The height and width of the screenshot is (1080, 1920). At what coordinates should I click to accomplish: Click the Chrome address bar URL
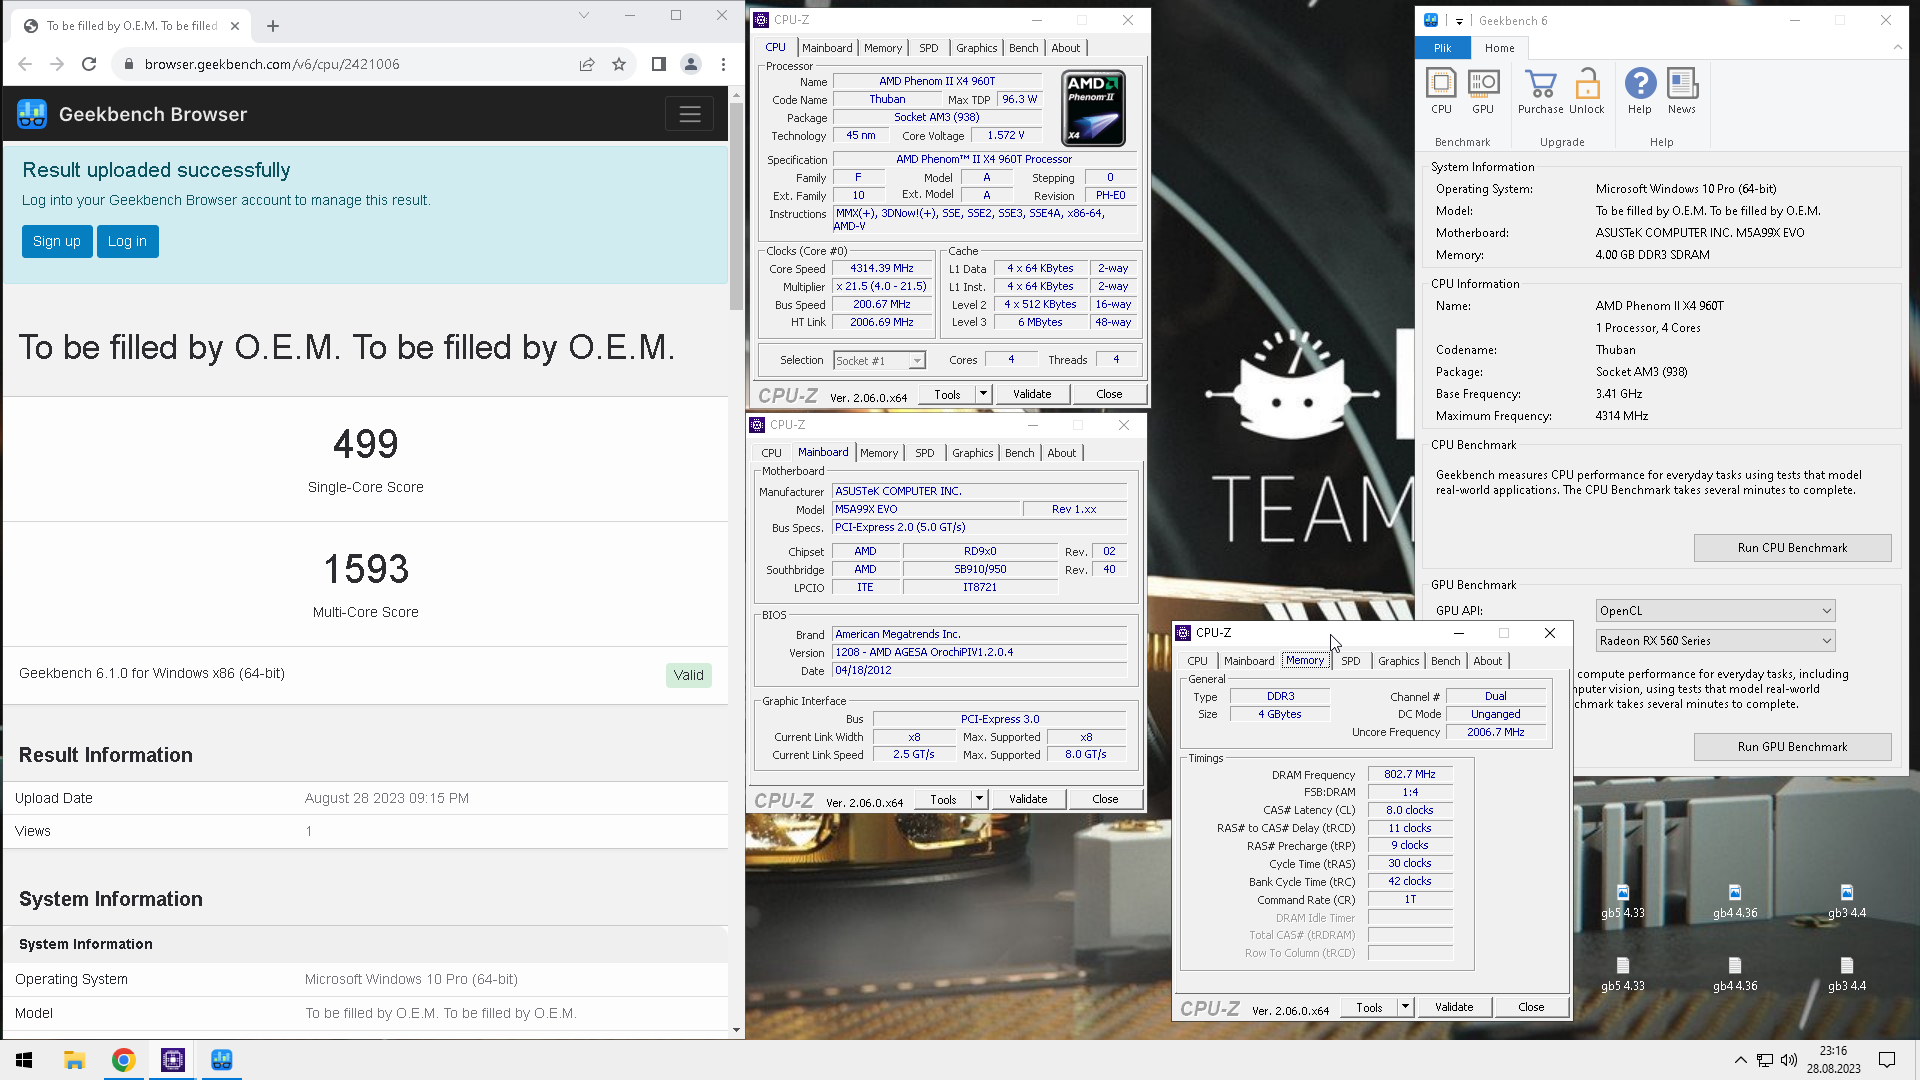(272, 64)
